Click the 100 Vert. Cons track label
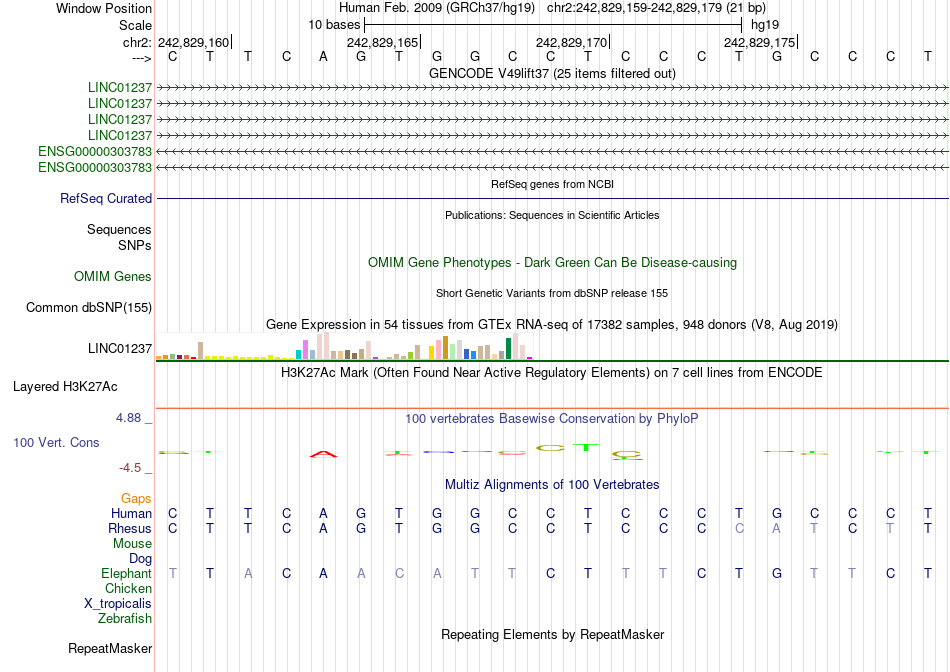The width and height of the screenshot is (950, 672). click(x=56, y=442)
